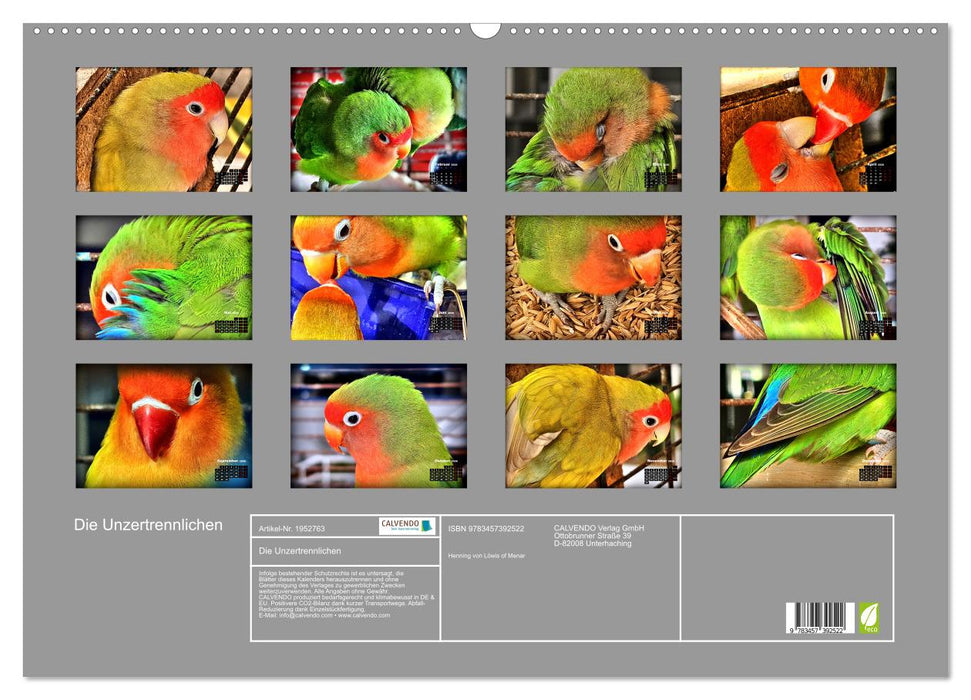Click the CALVENDO logo
Viewport: 971px width, 700px height.
tap(408, 526)
